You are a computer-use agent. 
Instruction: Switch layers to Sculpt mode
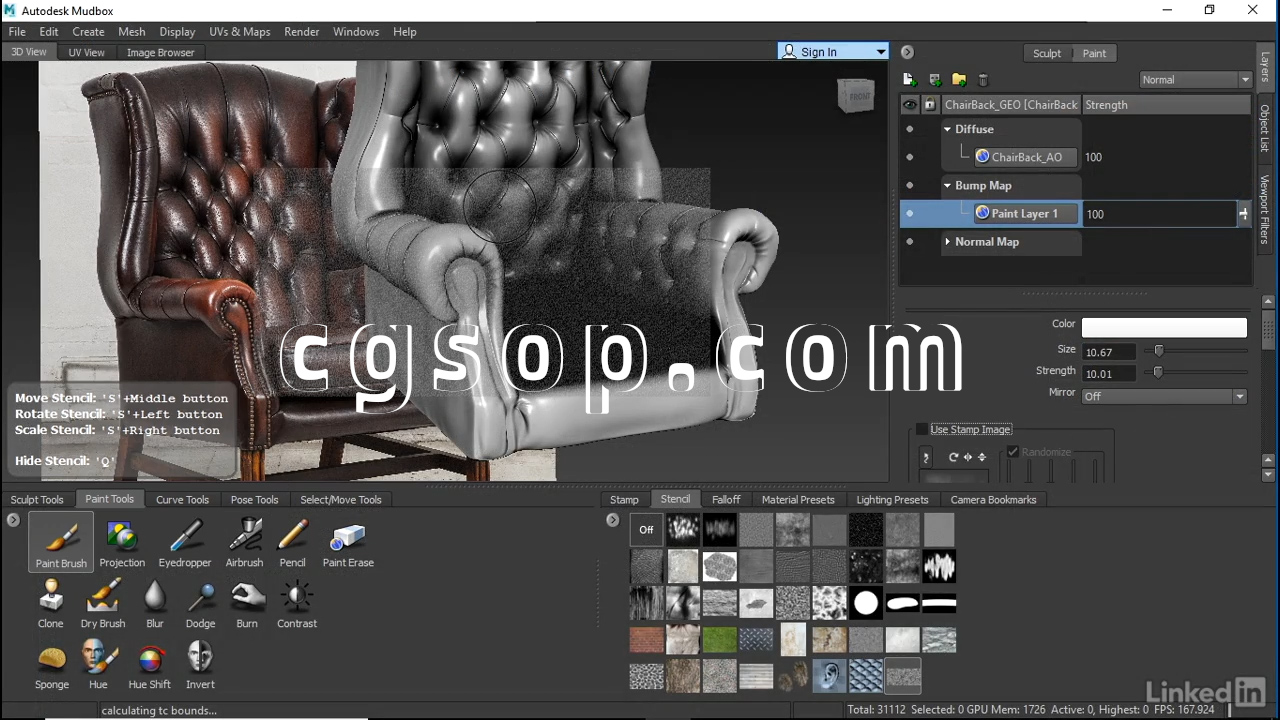coord(1047,53)
